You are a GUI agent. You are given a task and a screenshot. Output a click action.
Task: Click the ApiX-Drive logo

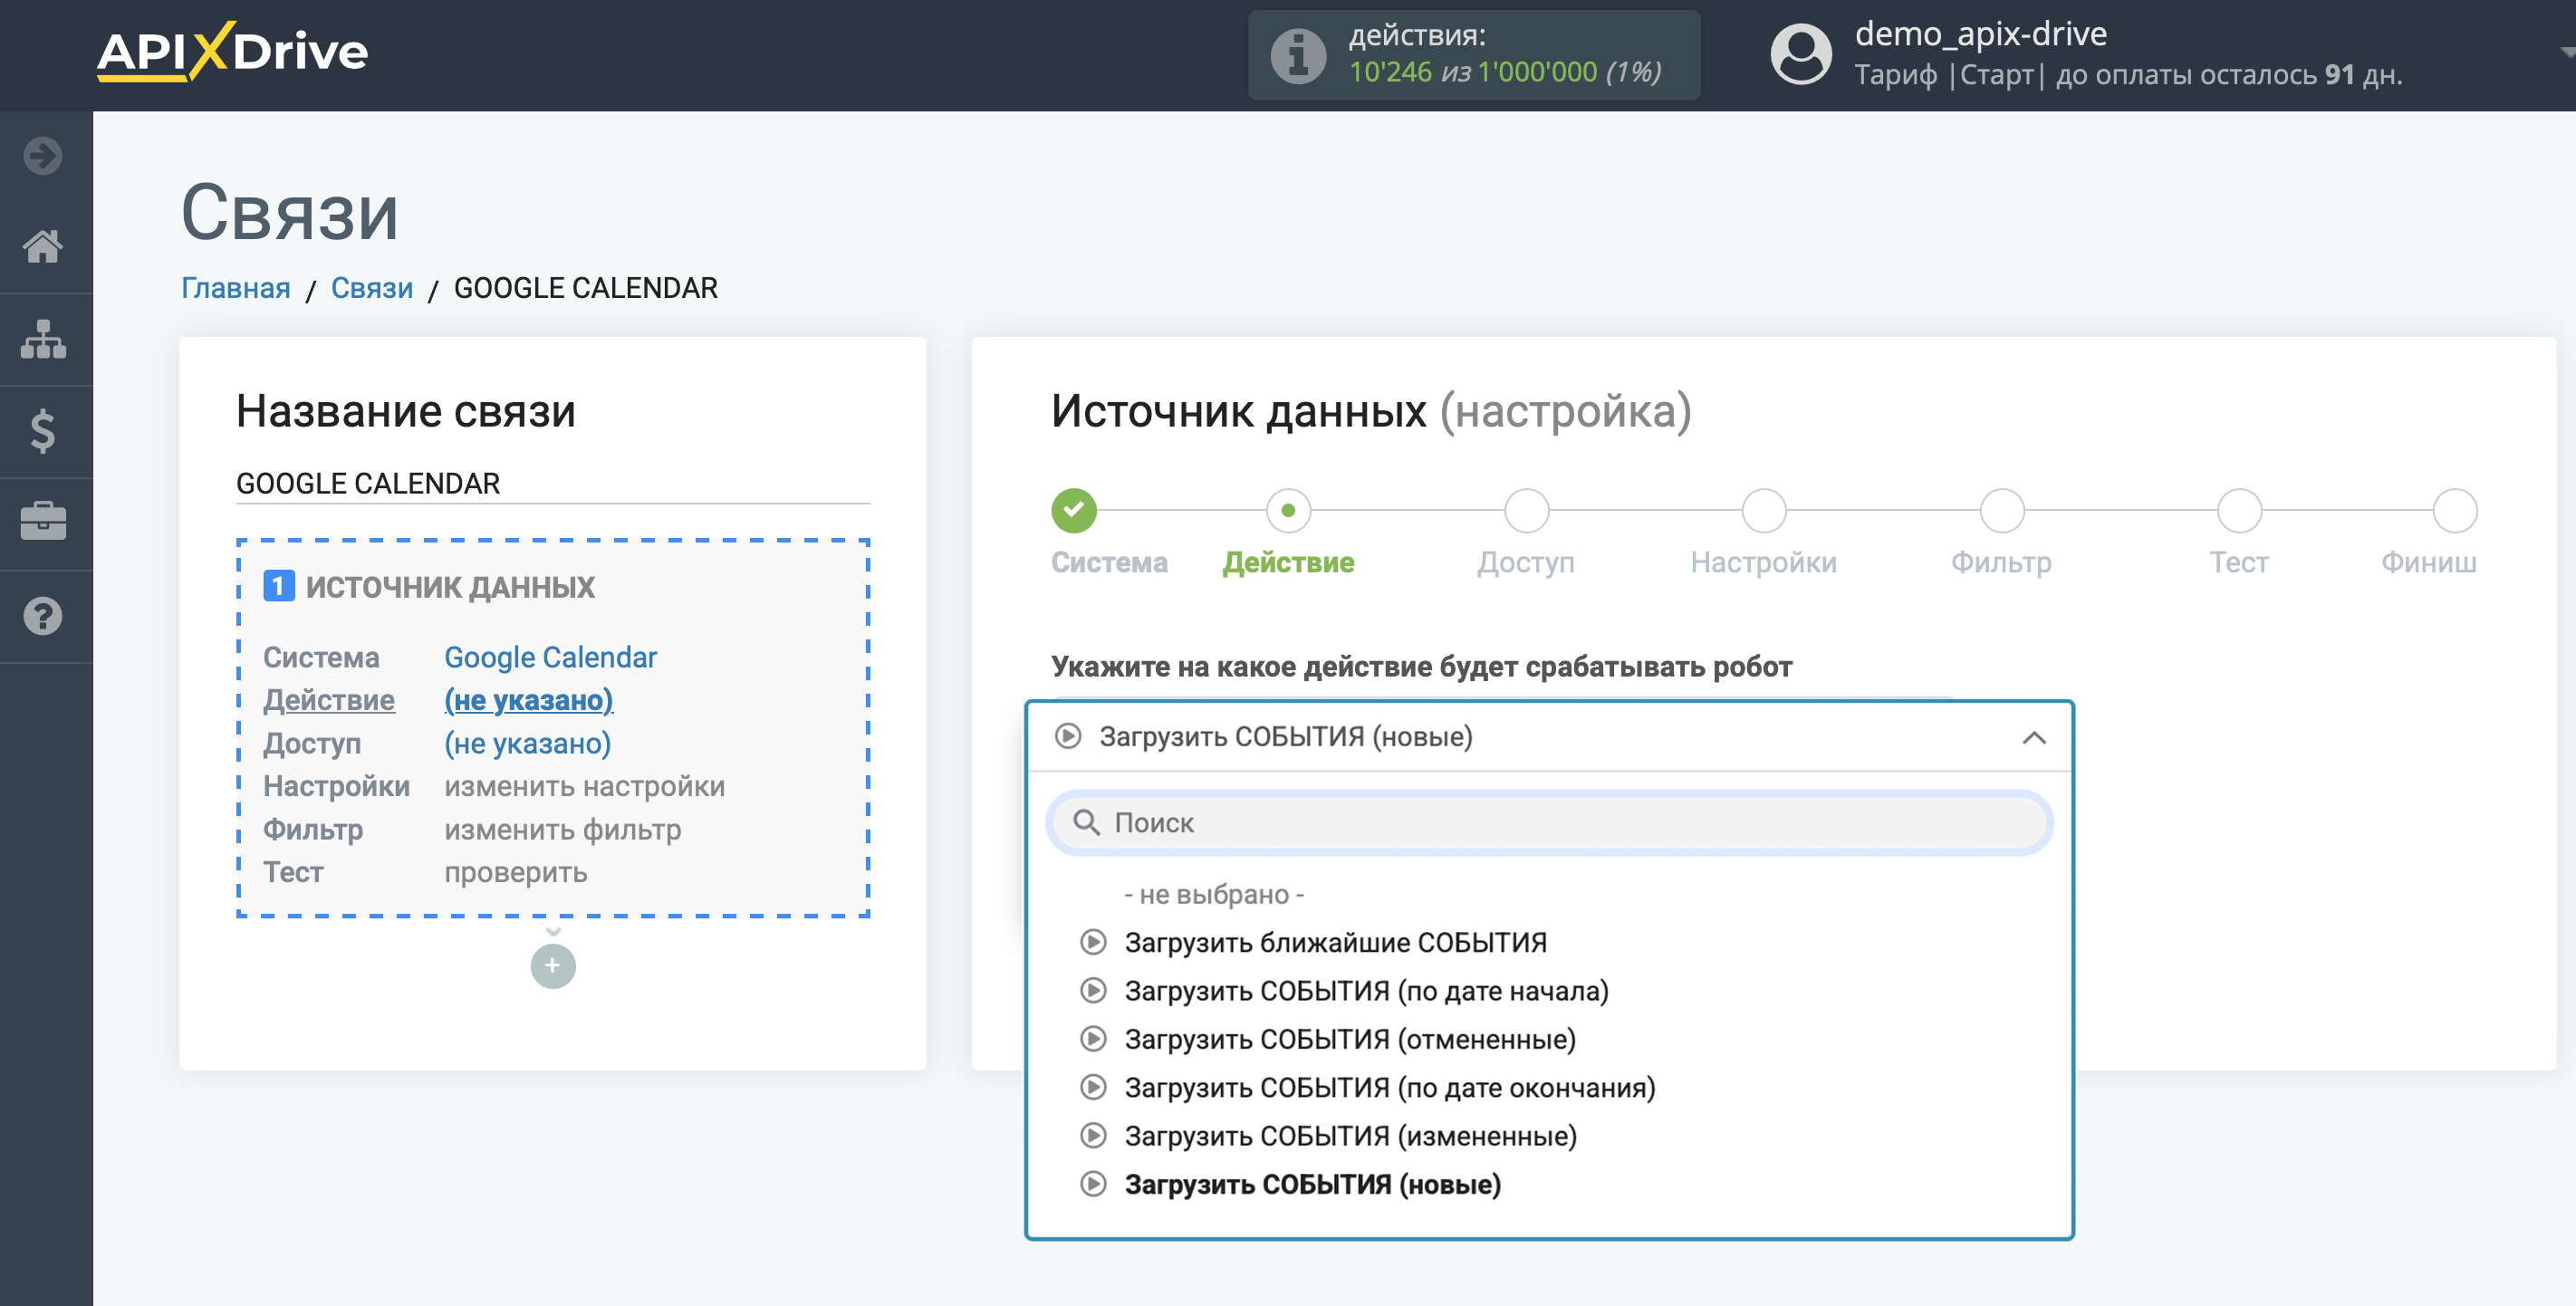point(232,51)
